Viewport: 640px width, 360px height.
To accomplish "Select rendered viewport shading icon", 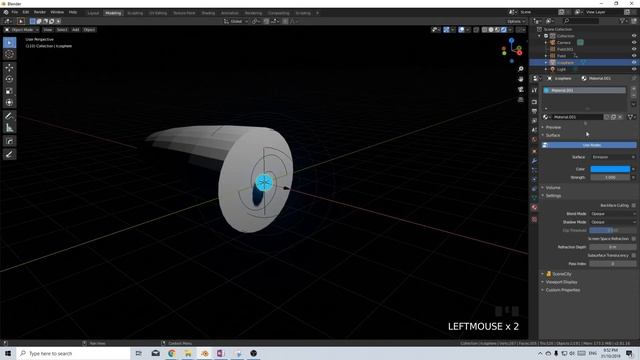I will [x=504, y=30].
